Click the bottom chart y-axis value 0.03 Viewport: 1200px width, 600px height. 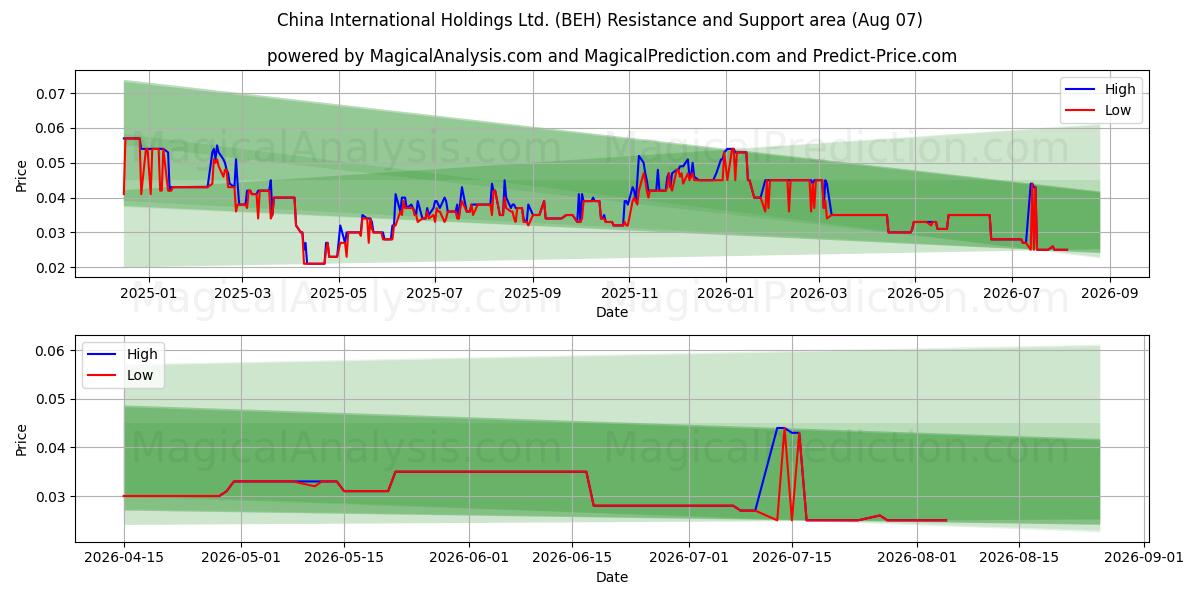51,497
